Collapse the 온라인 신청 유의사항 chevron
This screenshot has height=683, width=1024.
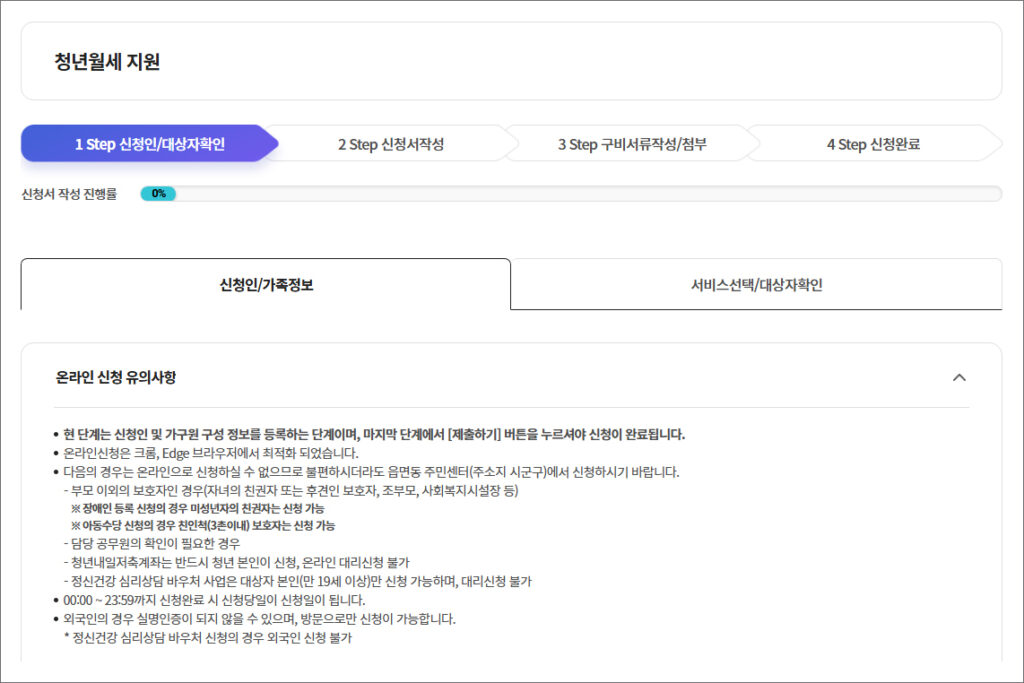[x=959, y=377]
